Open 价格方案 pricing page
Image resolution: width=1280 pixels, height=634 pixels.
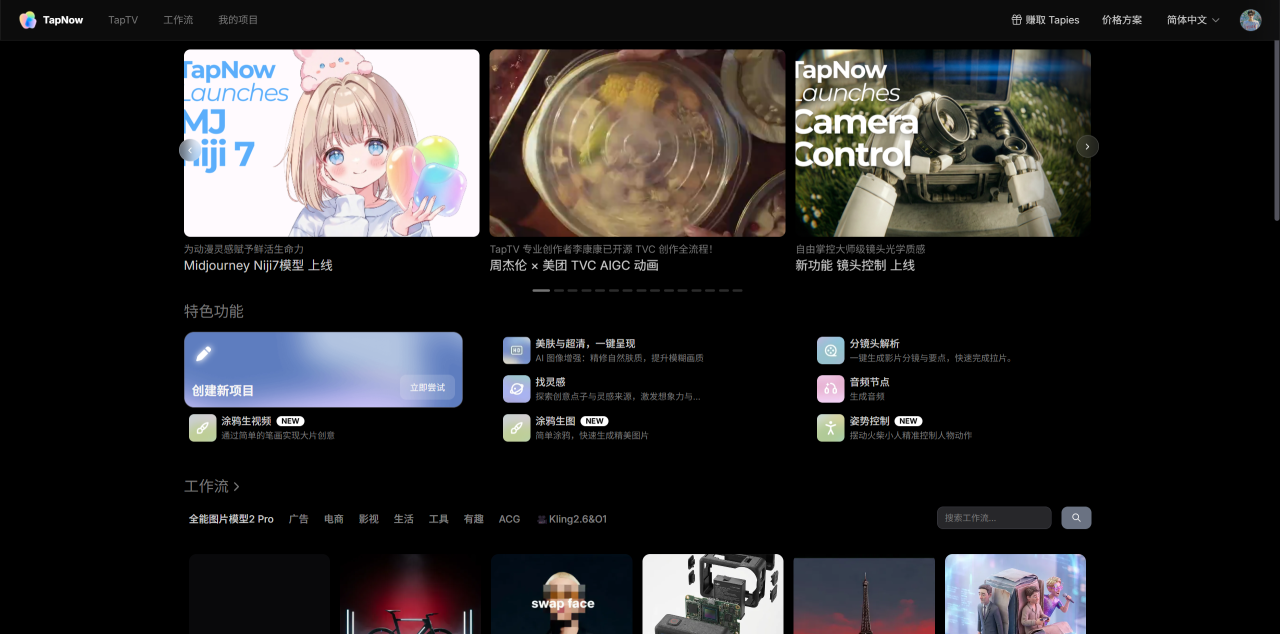[1122, 20]
